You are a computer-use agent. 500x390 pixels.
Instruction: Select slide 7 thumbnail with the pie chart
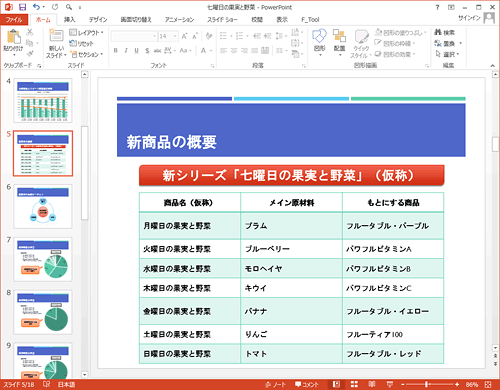(x=43, y=259)
